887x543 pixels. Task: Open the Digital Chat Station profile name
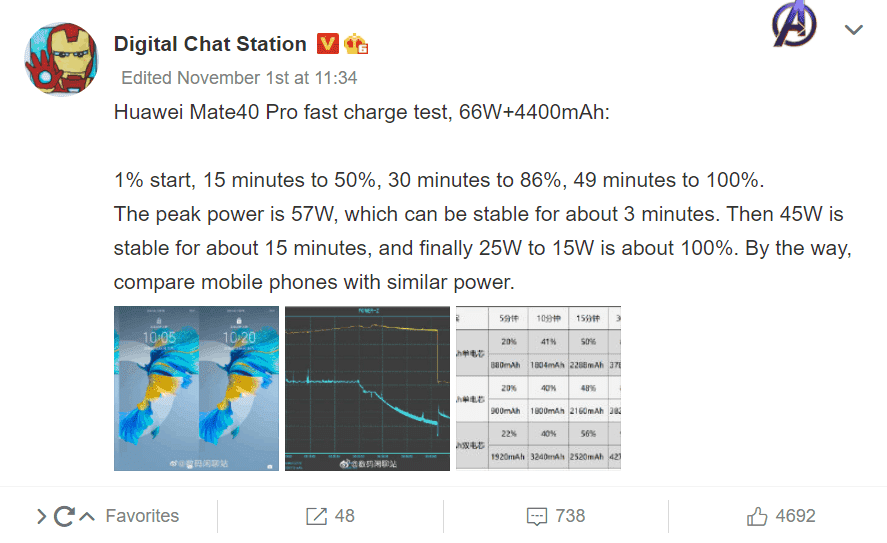(210, 44)
